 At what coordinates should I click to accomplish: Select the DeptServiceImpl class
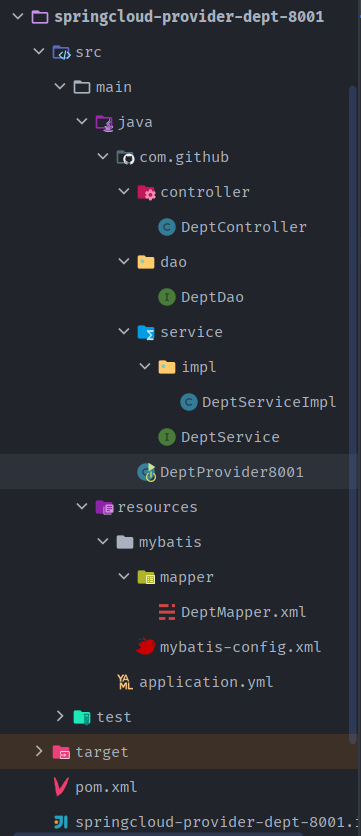pyautogui.click(x=269, y=402)
